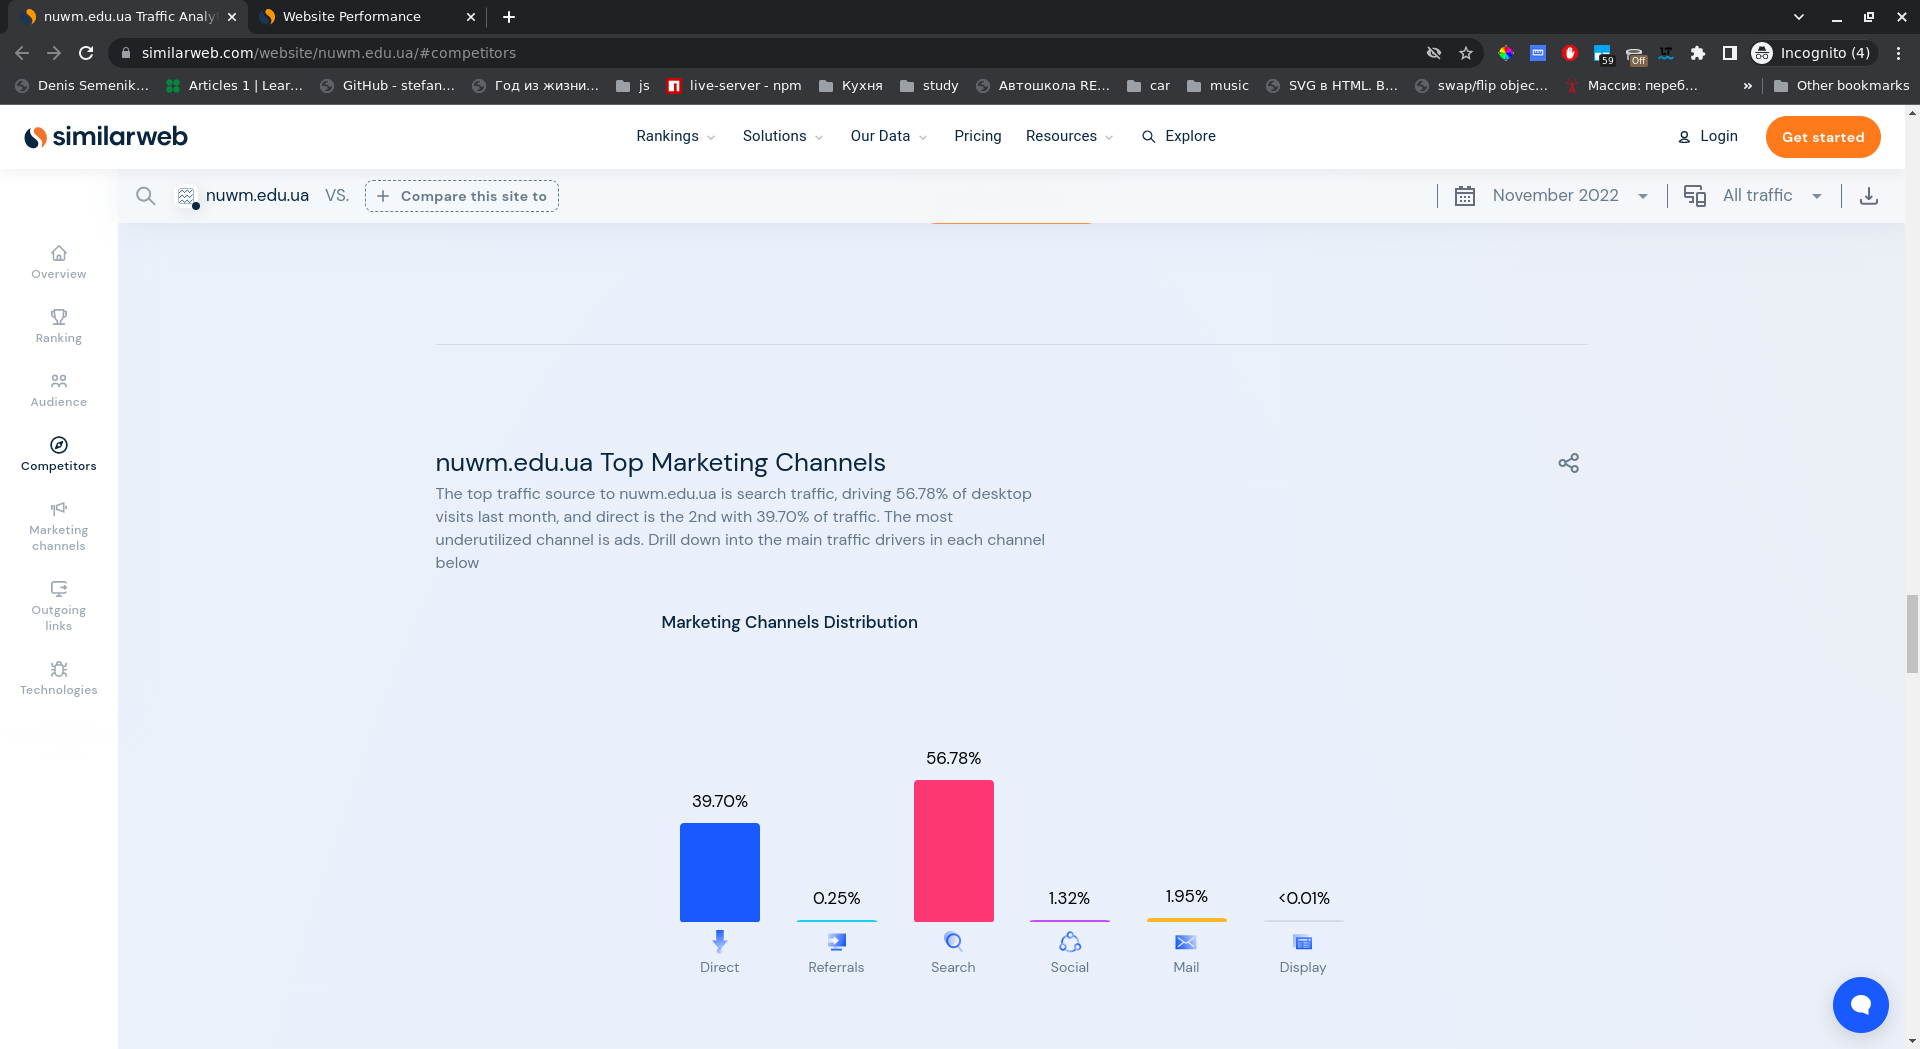Download the report using the download icon
The image size is (1920, 1049).
1868,196
